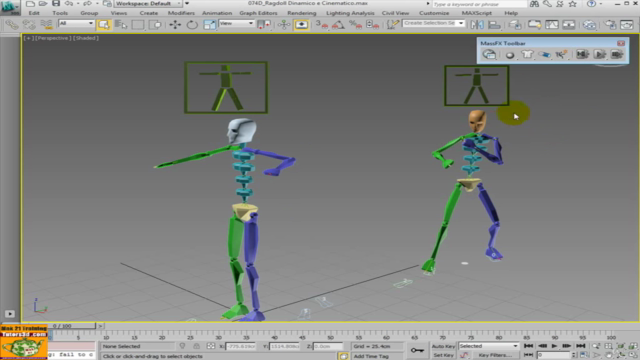Click Bind to Space Warp tool
Viewport: 640px width, 360px height.
46,24
